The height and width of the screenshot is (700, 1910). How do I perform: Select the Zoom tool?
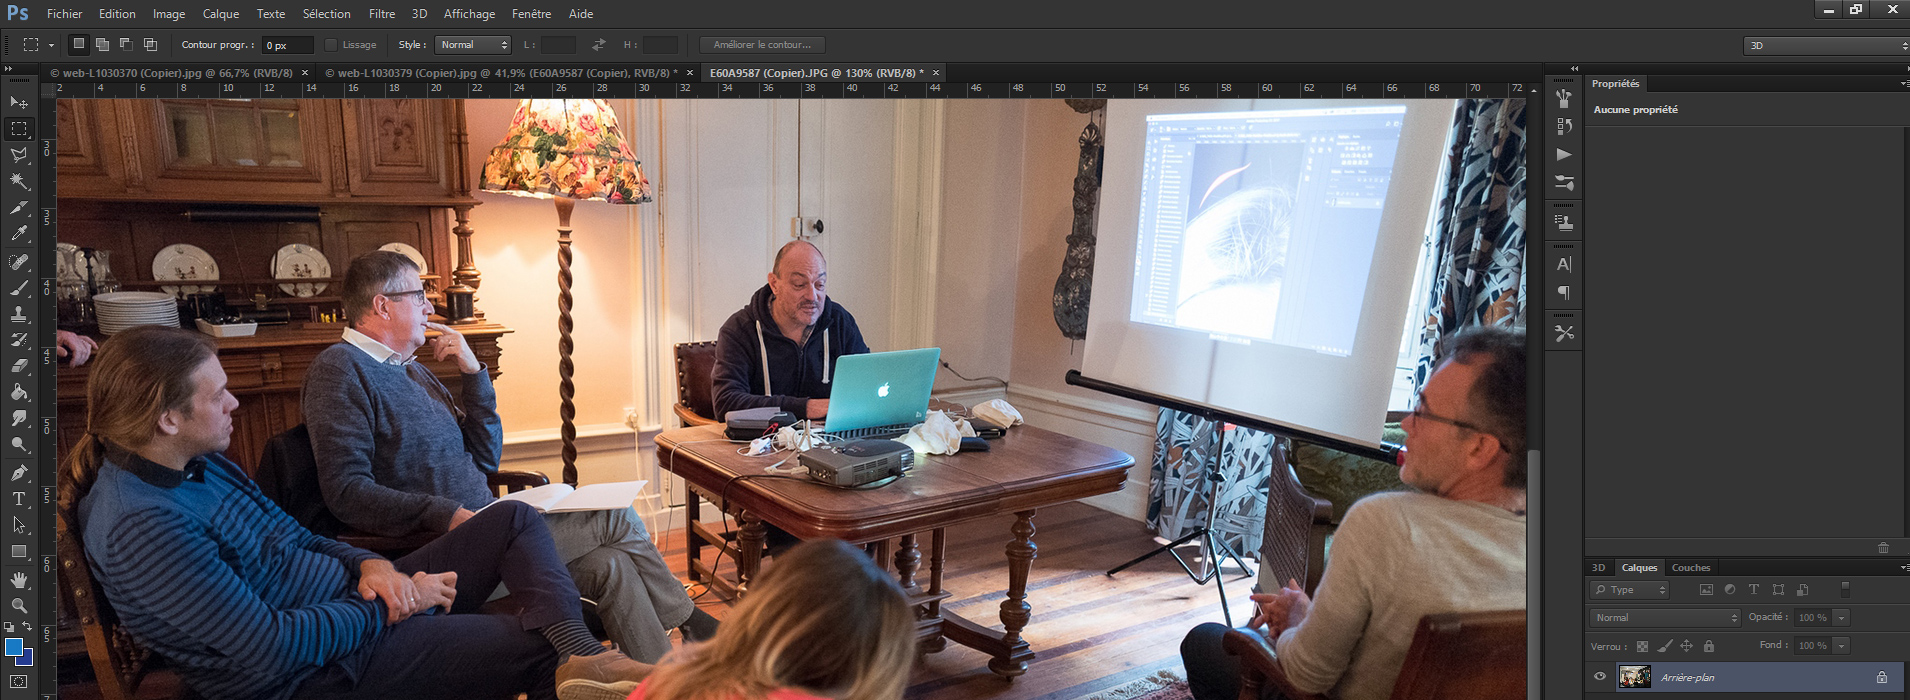coord(19,606)
